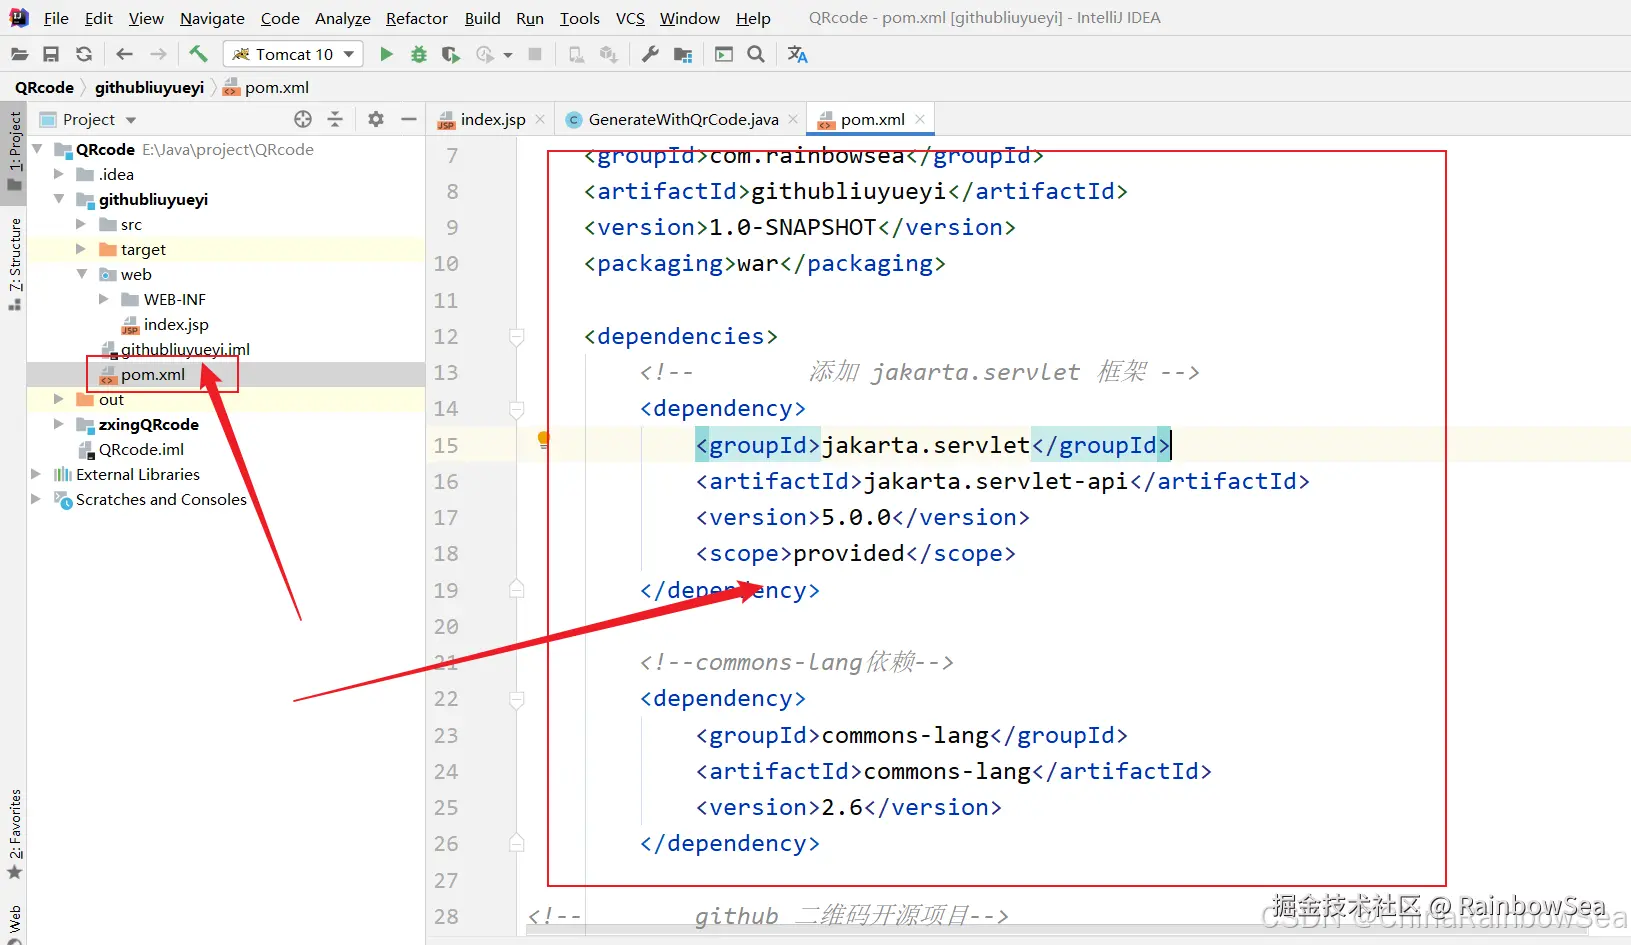Collapse the web folder arrow

pos(81,274)
